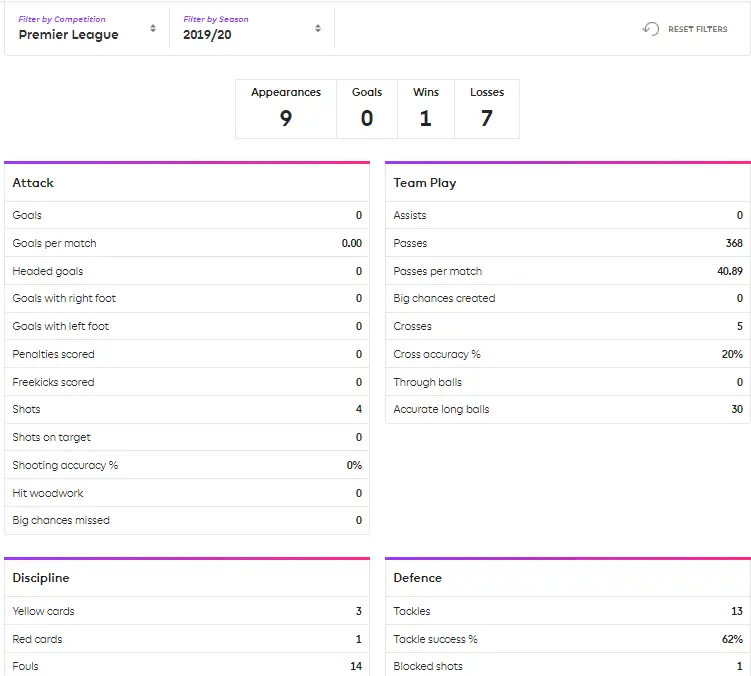
Task: Select the Wins summary stat box
Action: point(426,109)
